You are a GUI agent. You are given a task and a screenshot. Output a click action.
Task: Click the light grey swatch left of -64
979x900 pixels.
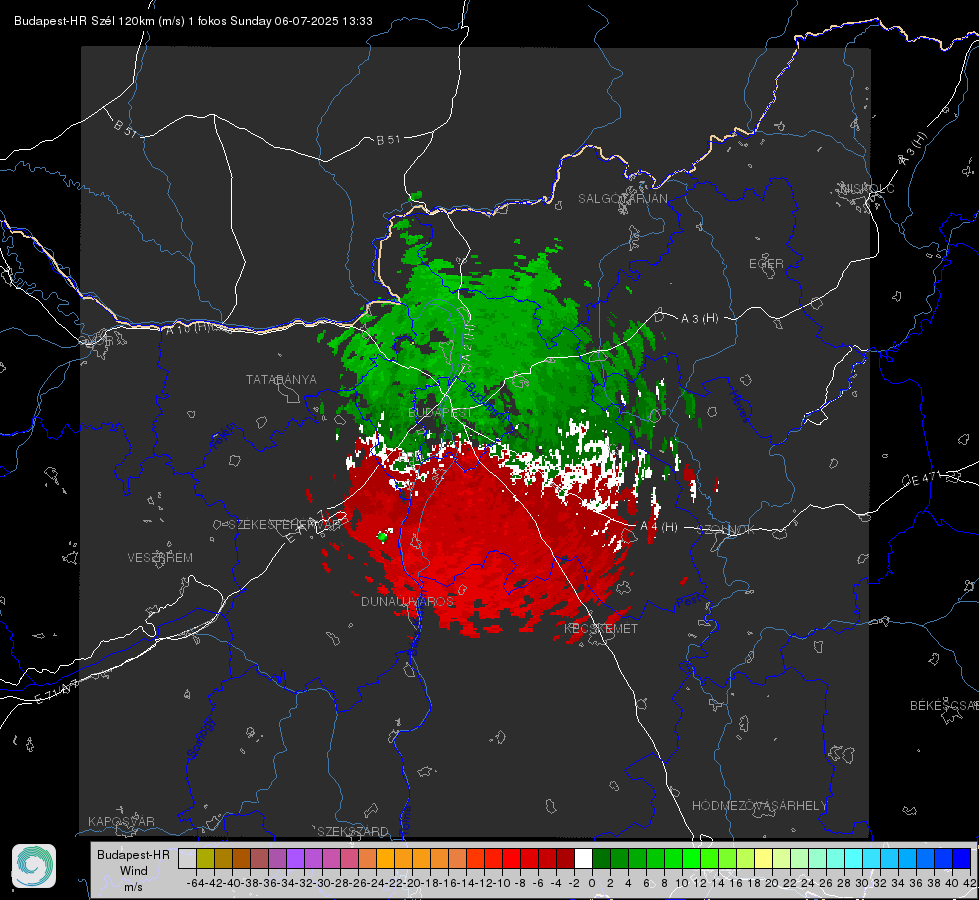(x=187, y=858)
